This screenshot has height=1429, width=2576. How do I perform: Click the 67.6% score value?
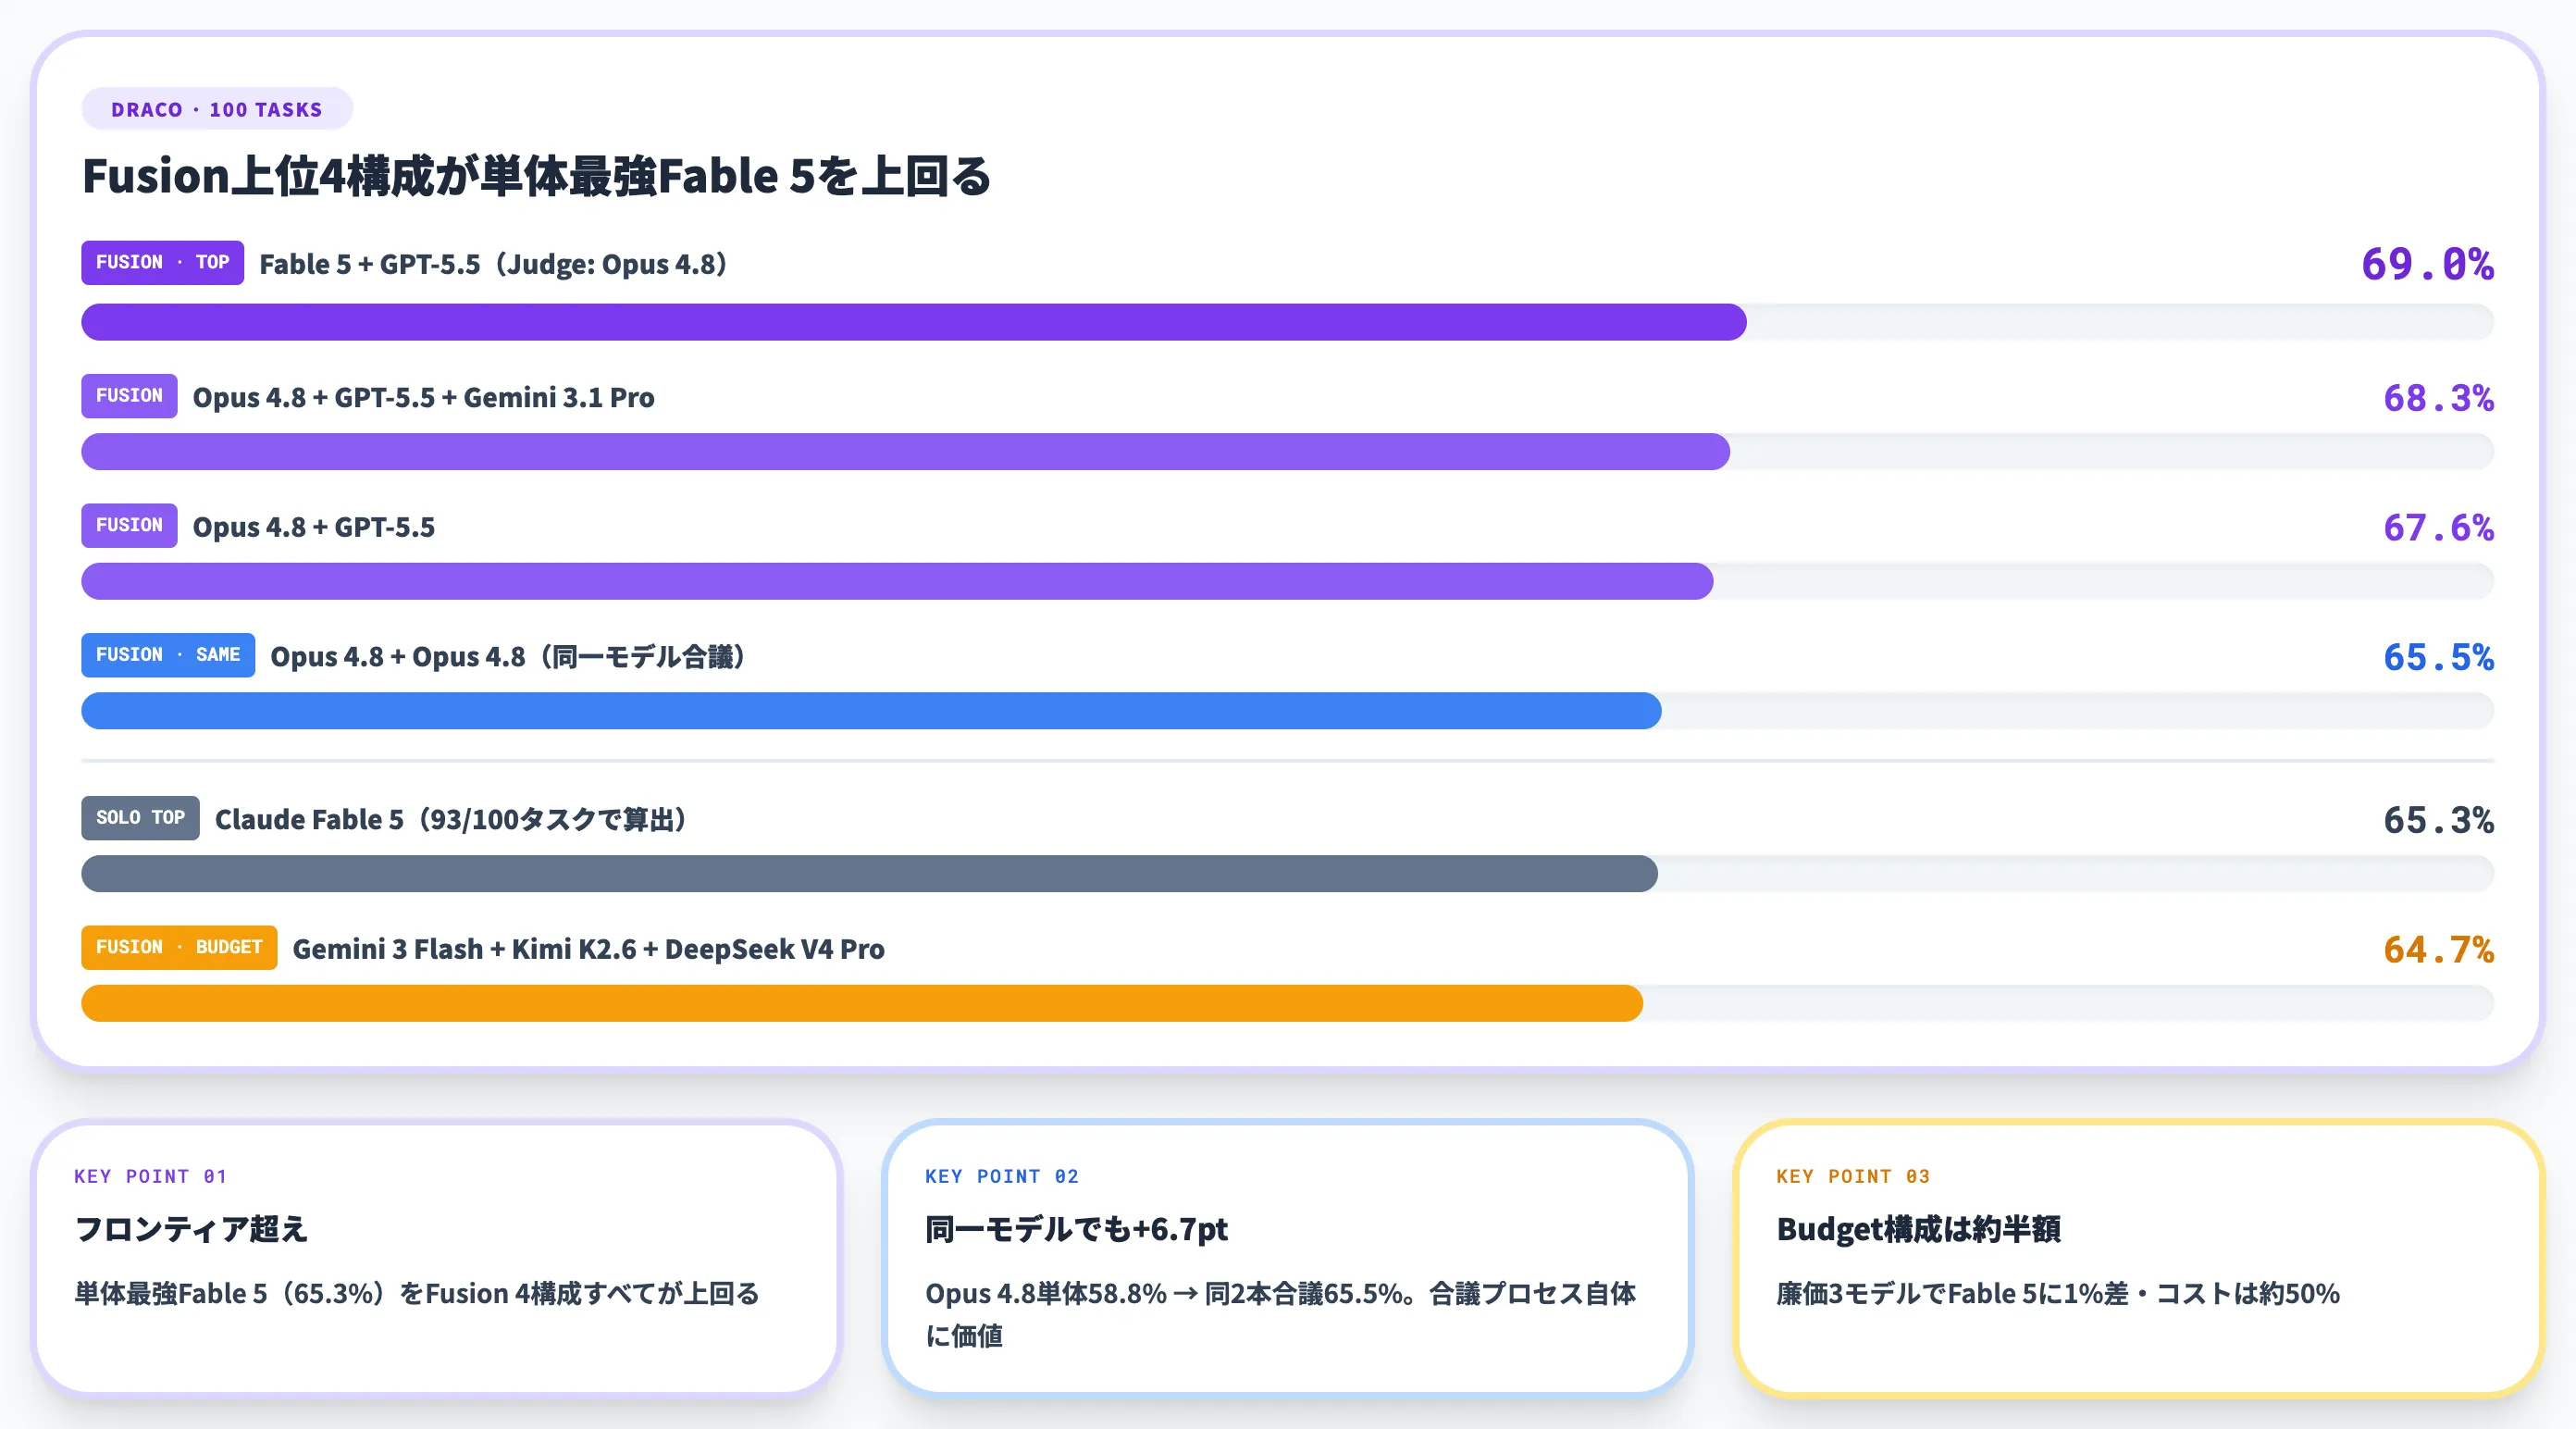2438,527
